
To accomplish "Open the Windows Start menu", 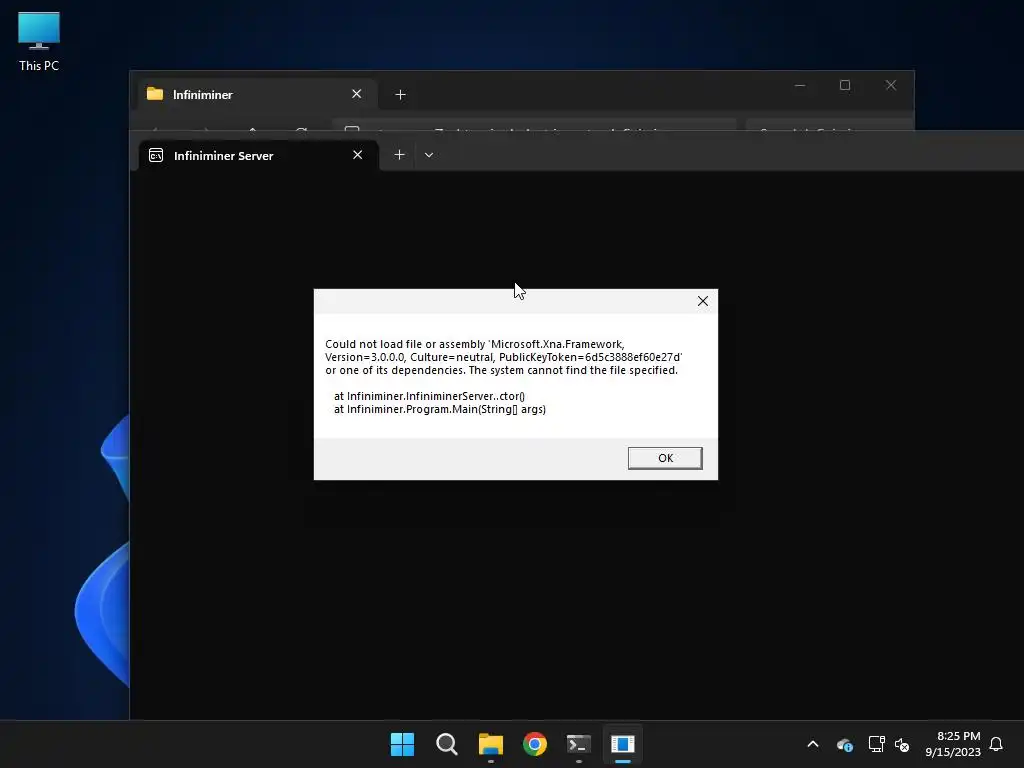I will tap(402, 744).
